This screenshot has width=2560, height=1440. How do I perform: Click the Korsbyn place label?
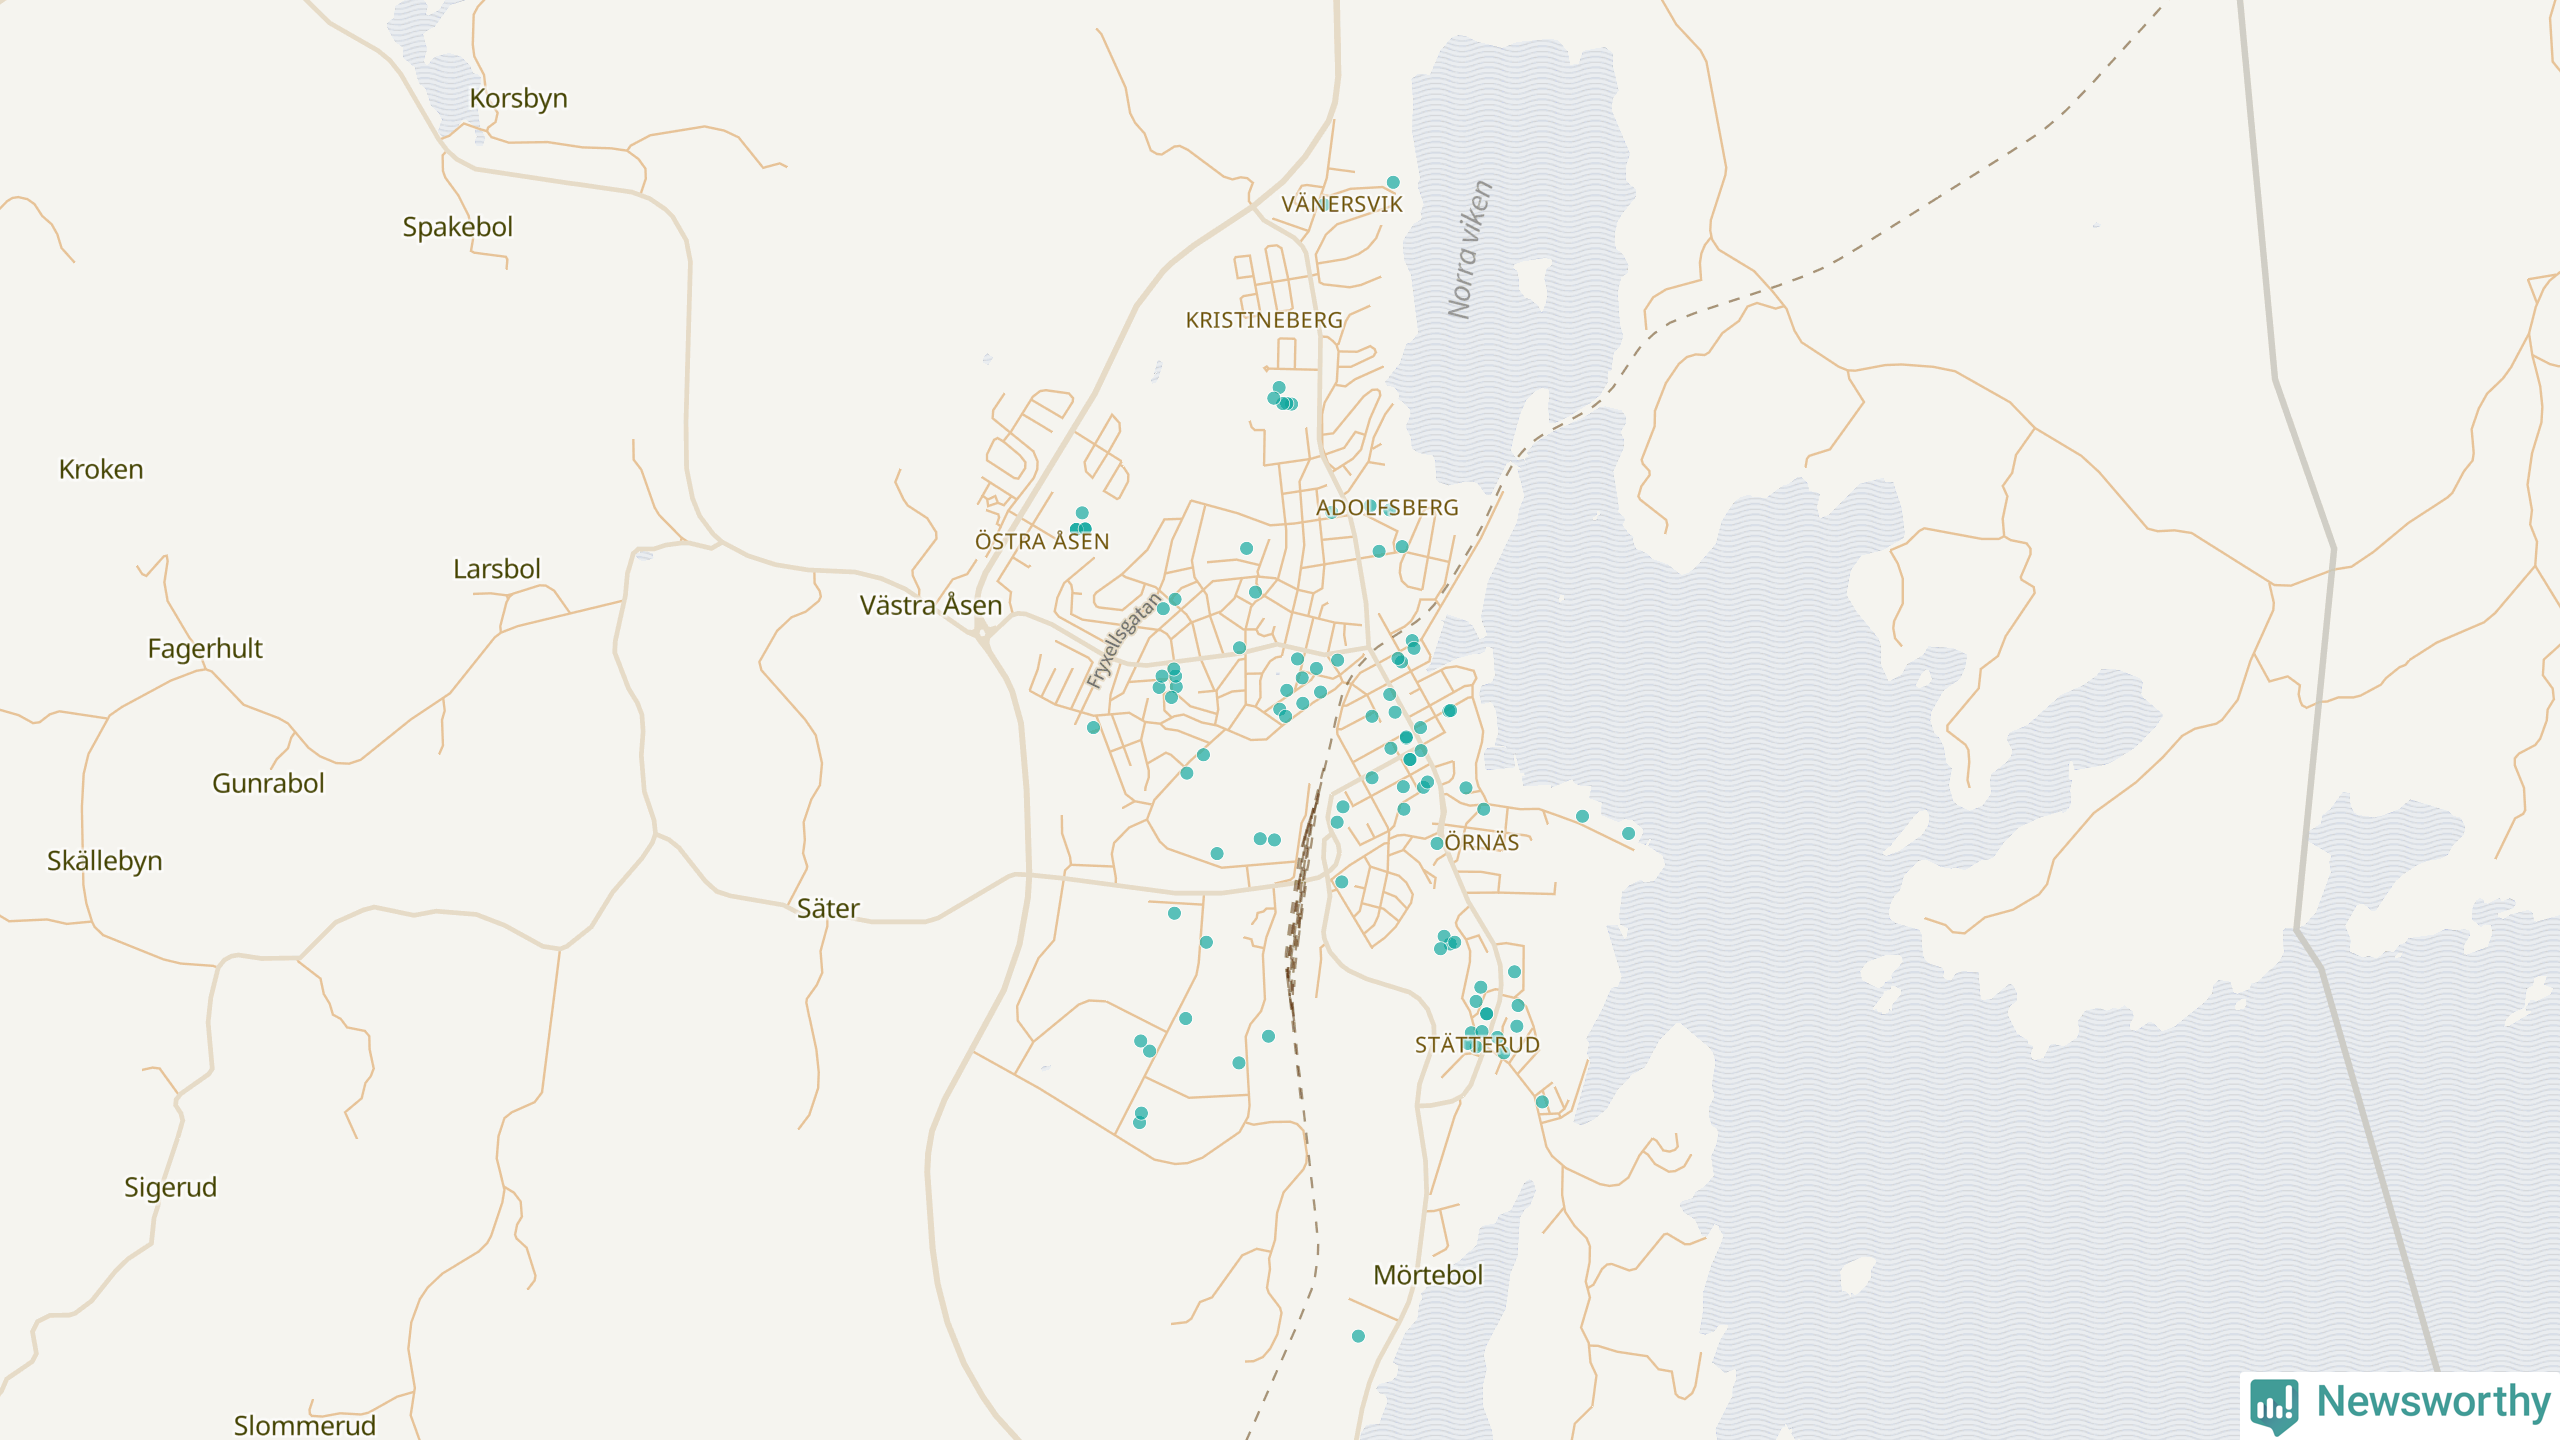click(x=518, y=99)
